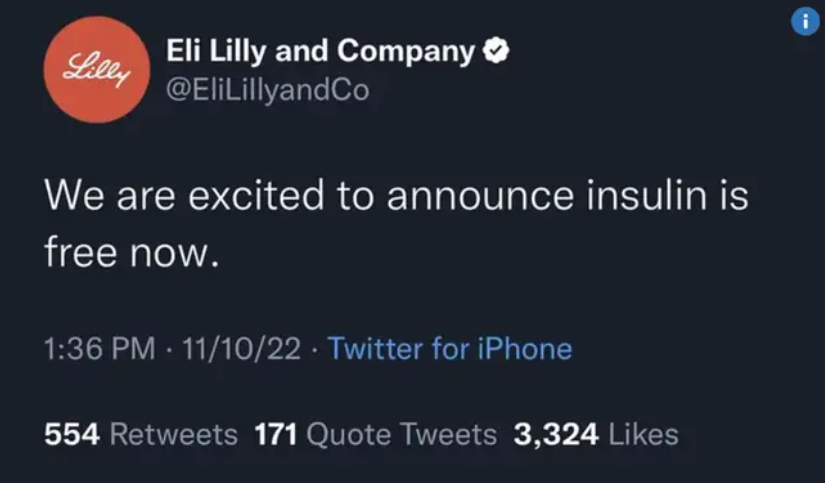Click the word 'Company' in the display name

[406, 52]
